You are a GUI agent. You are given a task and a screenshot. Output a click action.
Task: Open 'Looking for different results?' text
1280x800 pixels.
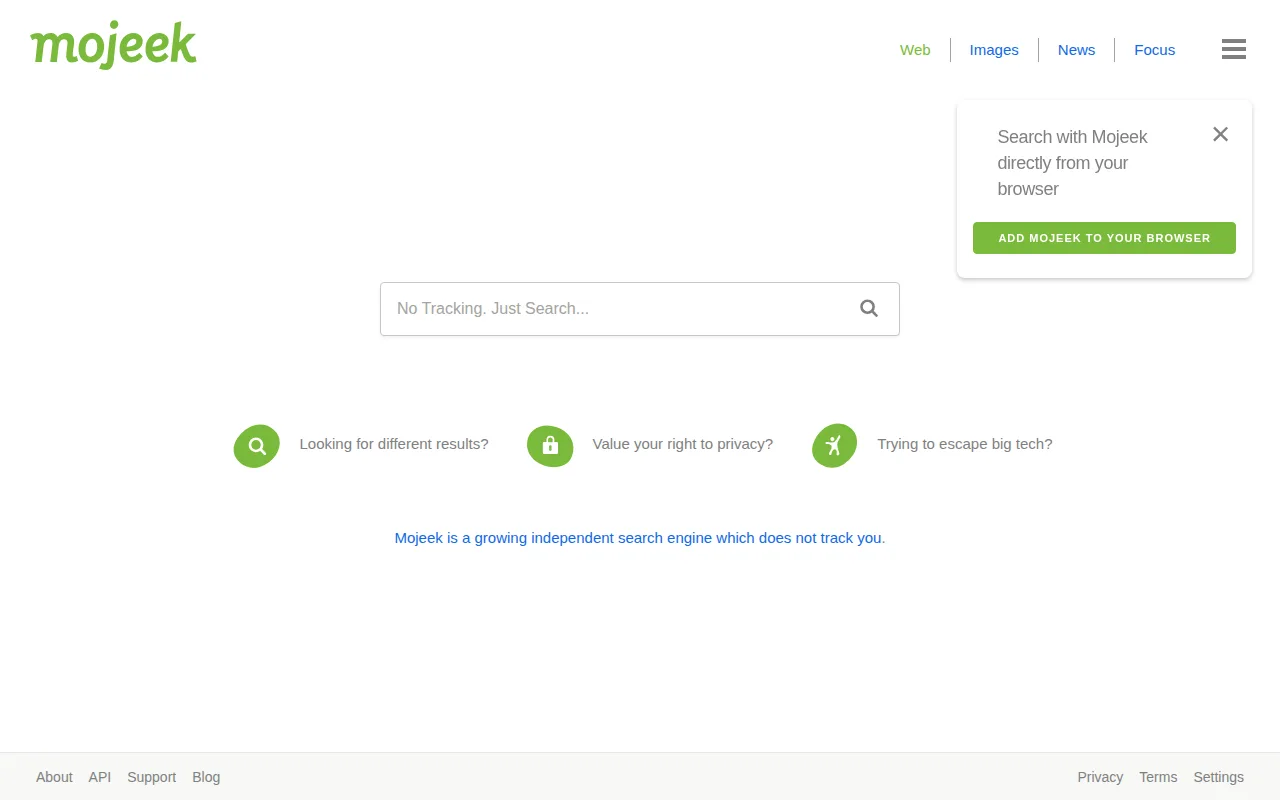[394, 444]
